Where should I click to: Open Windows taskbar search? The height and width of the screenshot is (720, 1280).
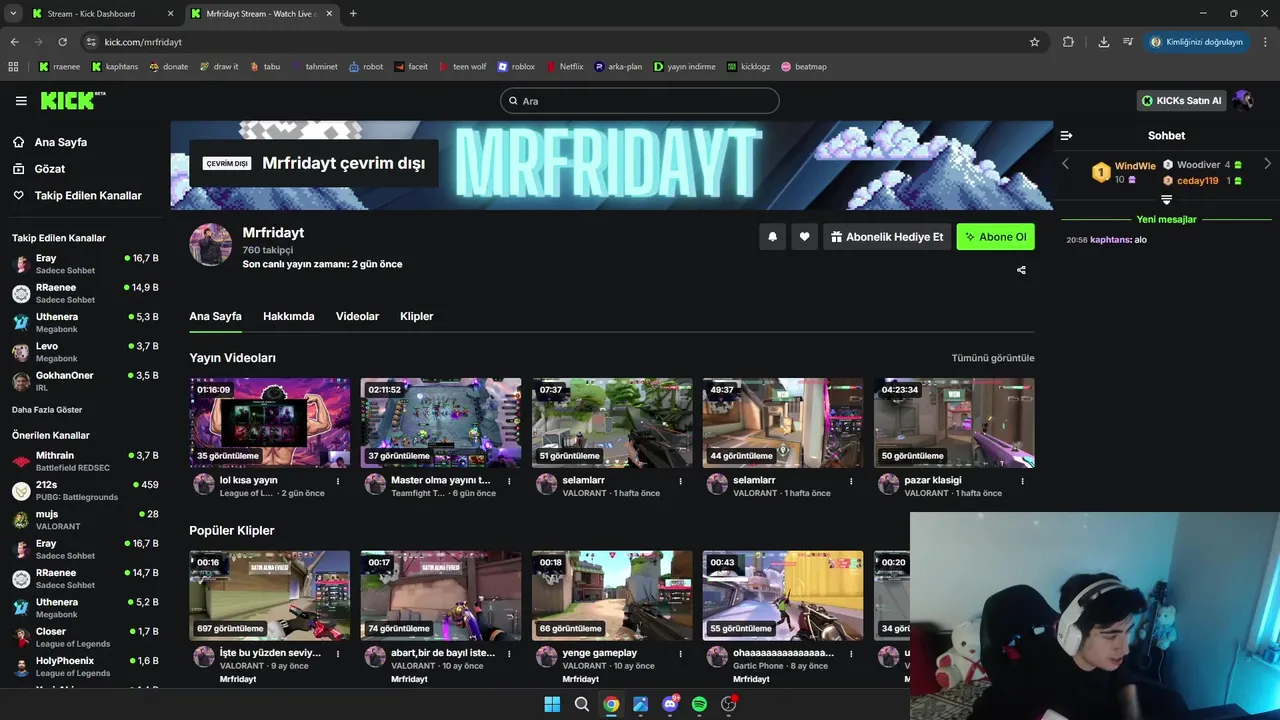(x=581, y=704)
